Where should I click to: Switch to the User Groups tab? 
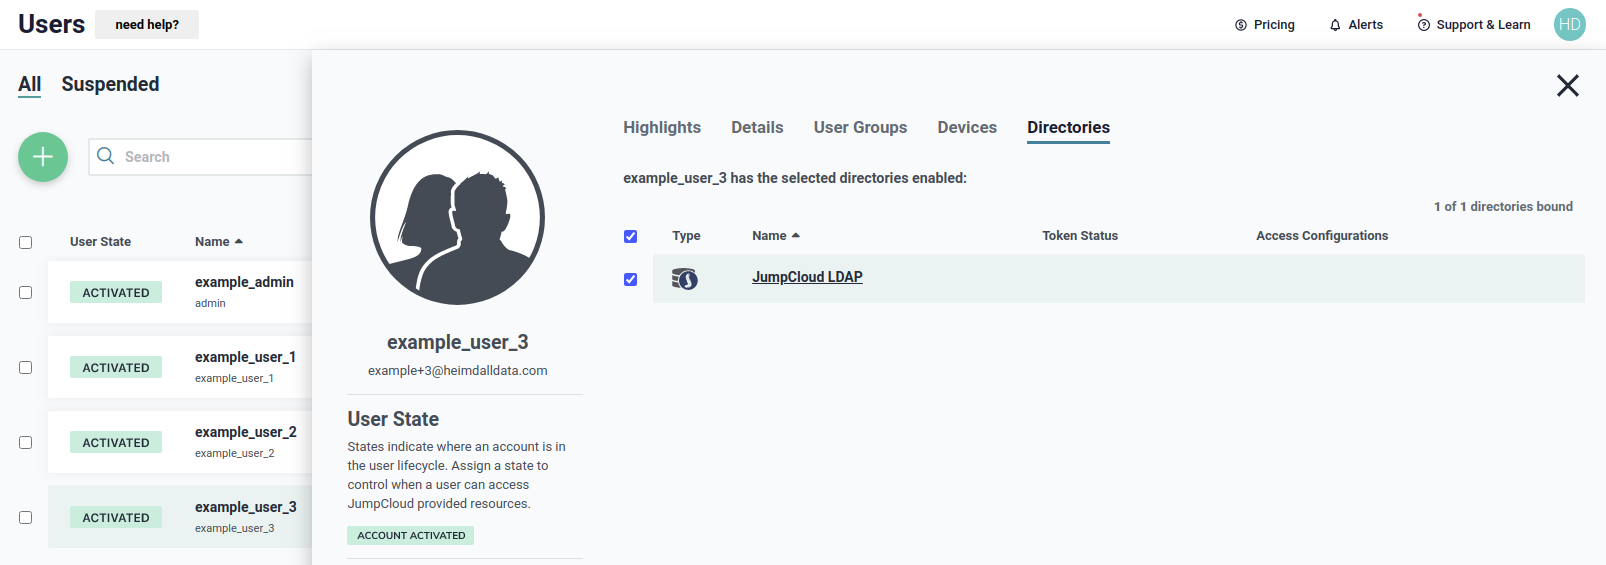click(860, 128)
